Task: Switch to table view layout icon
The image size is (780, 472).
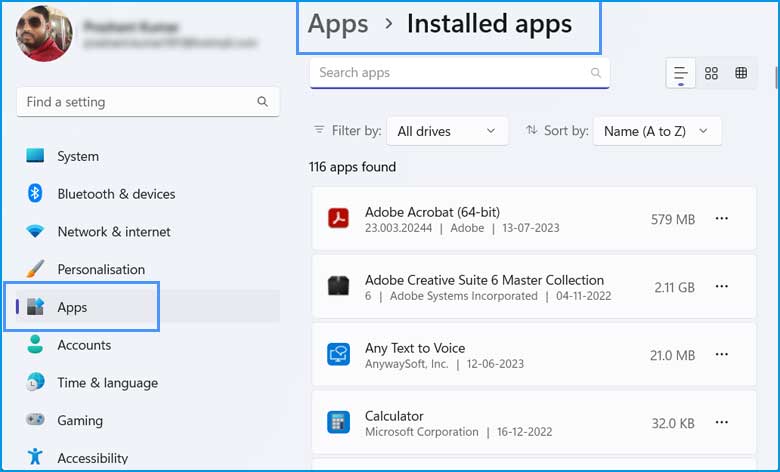Action: pos(741,73)
